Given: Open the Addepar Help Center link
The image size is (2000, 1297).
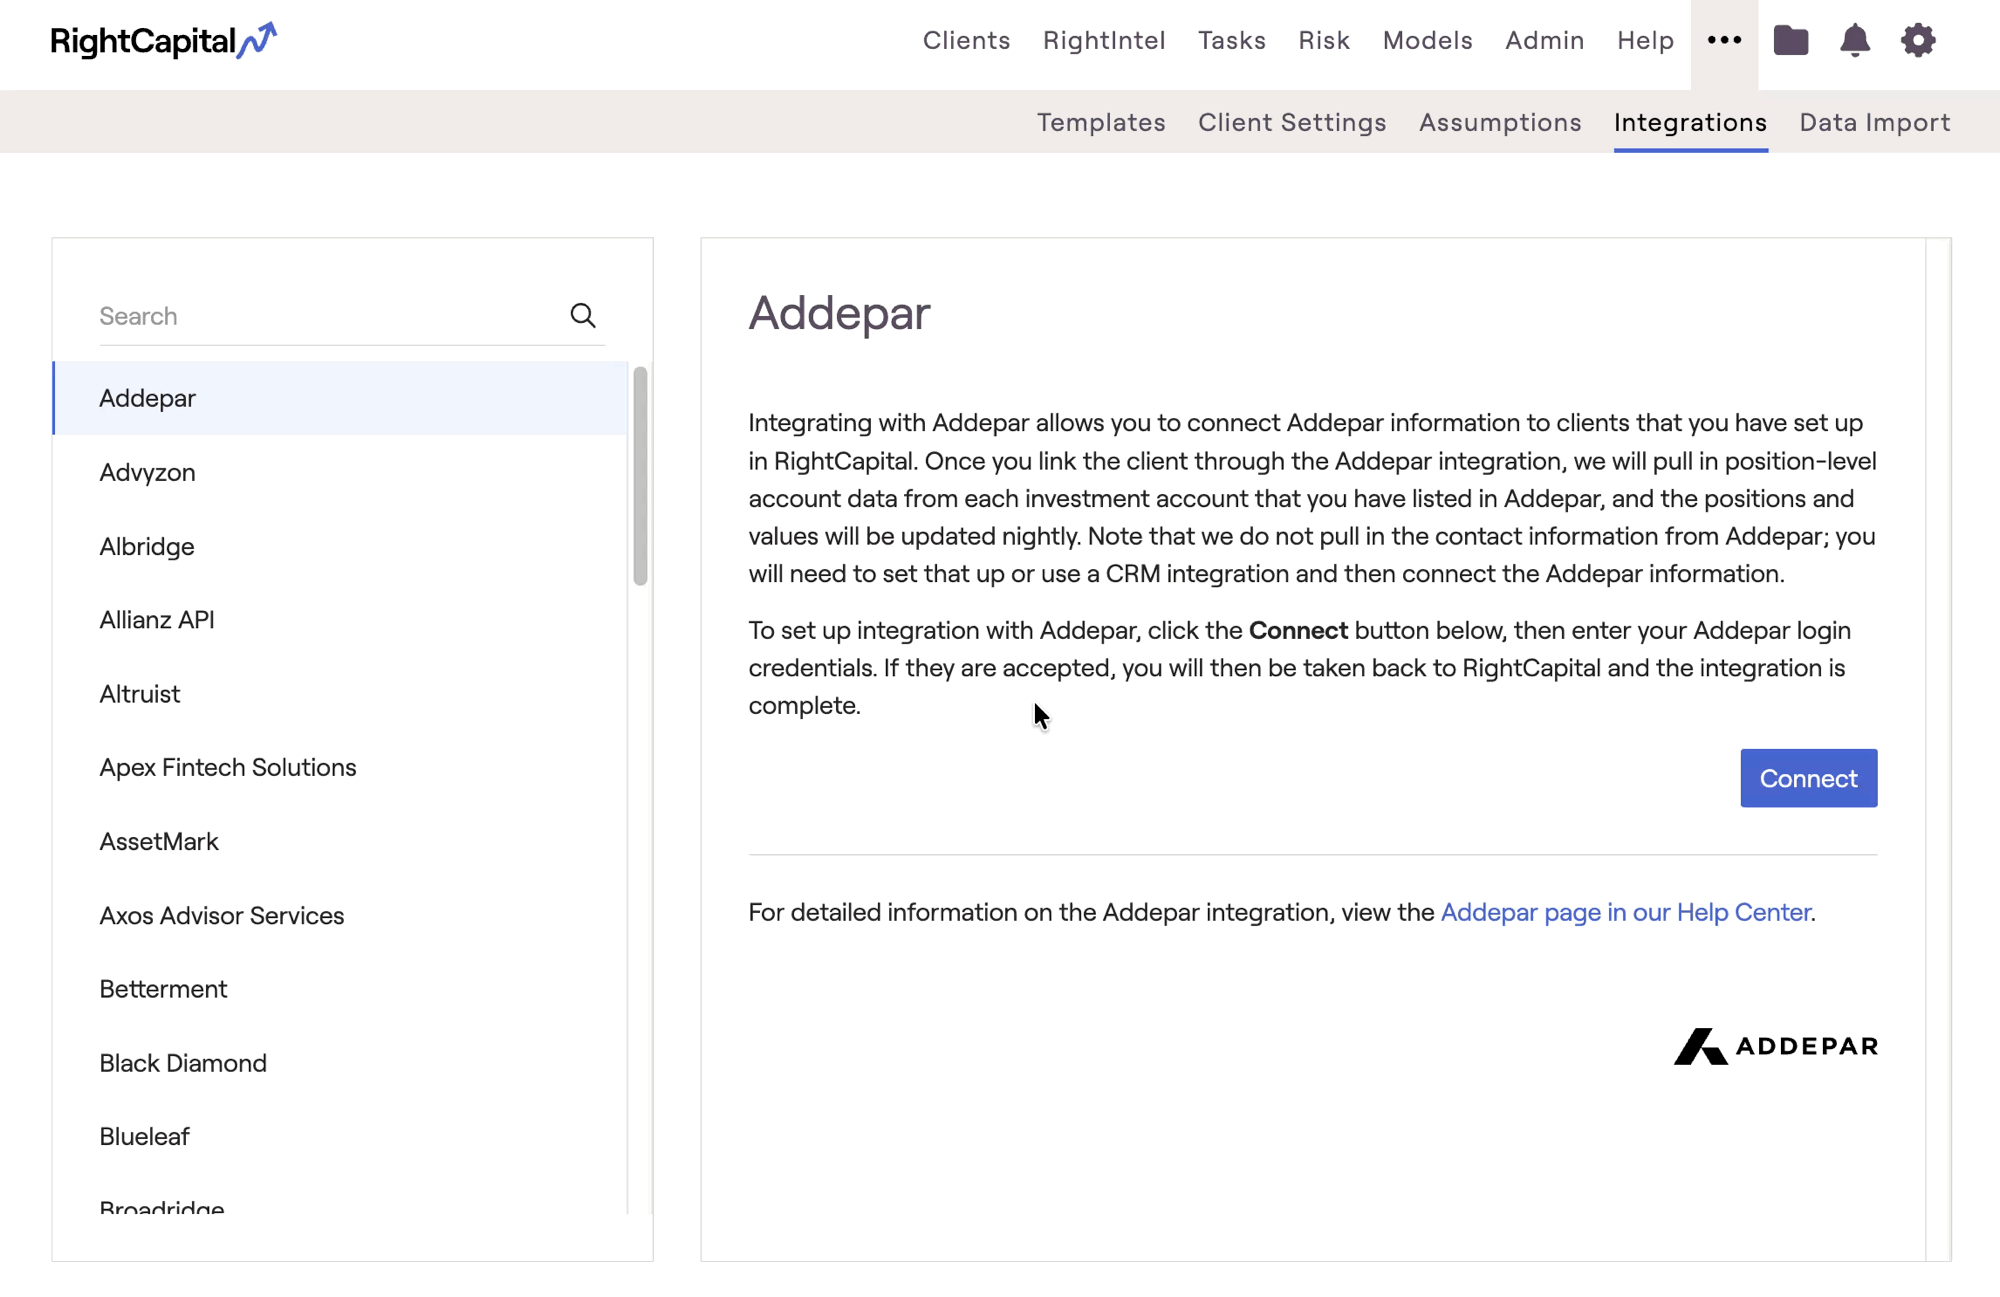Looking at the screenshot, I should coord(1626,912).
